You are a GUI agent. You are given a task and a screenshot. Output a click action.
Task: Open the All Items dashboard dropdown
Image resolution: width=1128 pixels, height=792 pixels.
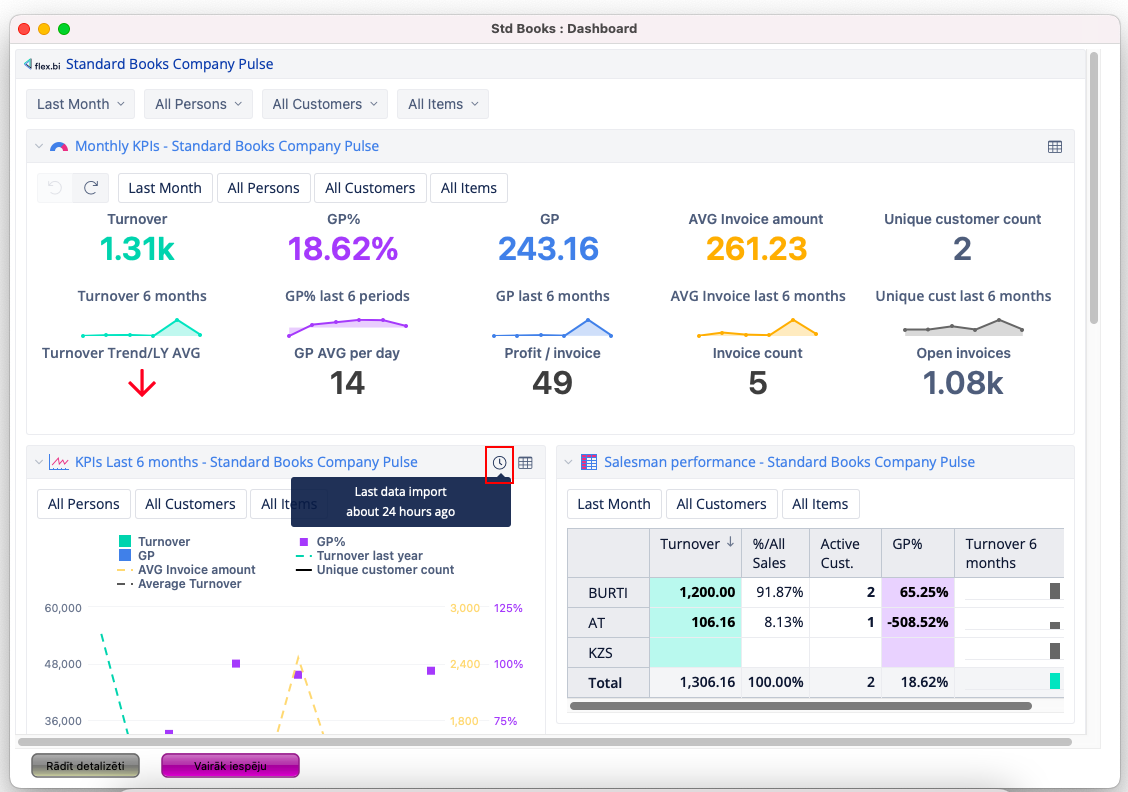443,104
